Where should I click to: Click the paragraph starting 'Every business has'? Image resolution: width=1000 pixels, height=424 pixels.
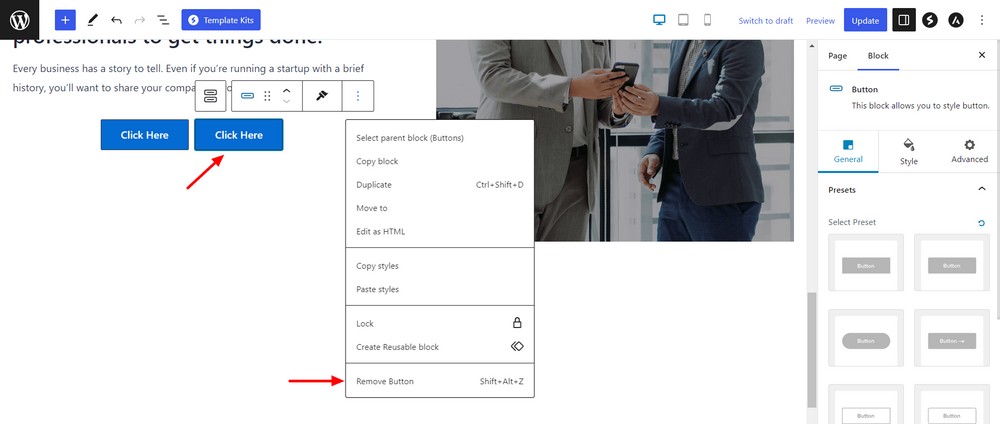188,78
